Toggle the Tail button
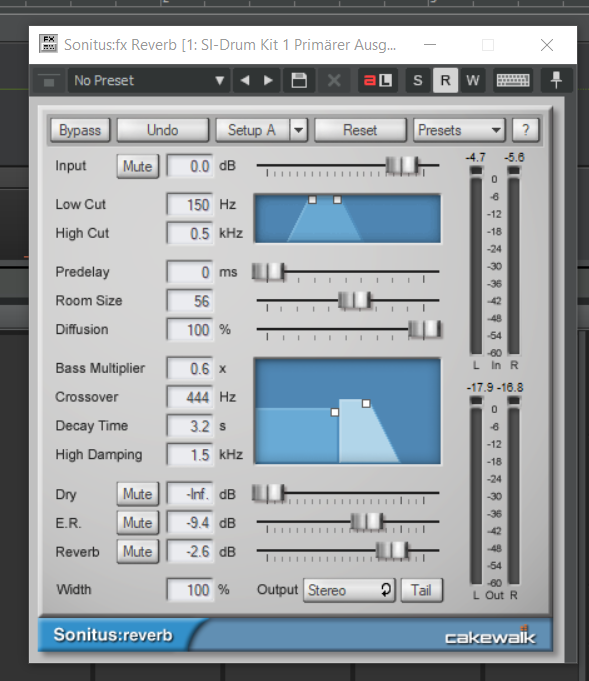 pos(421,590)
